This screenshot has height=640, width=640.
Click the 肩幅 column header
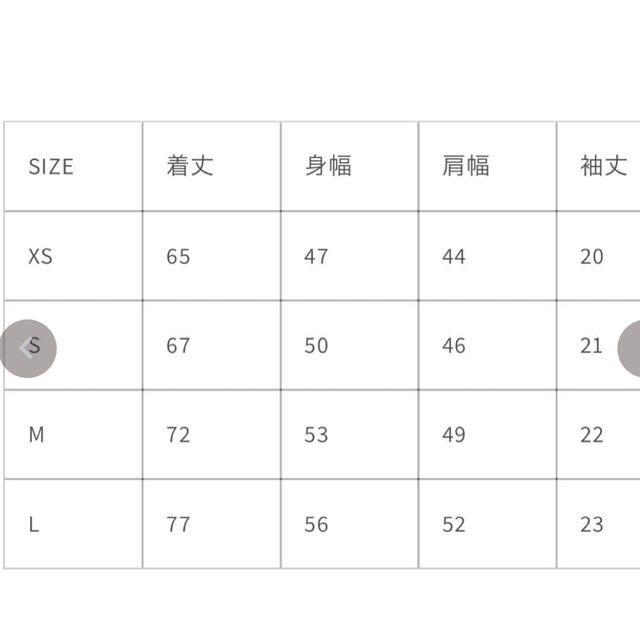pos(466,166)
